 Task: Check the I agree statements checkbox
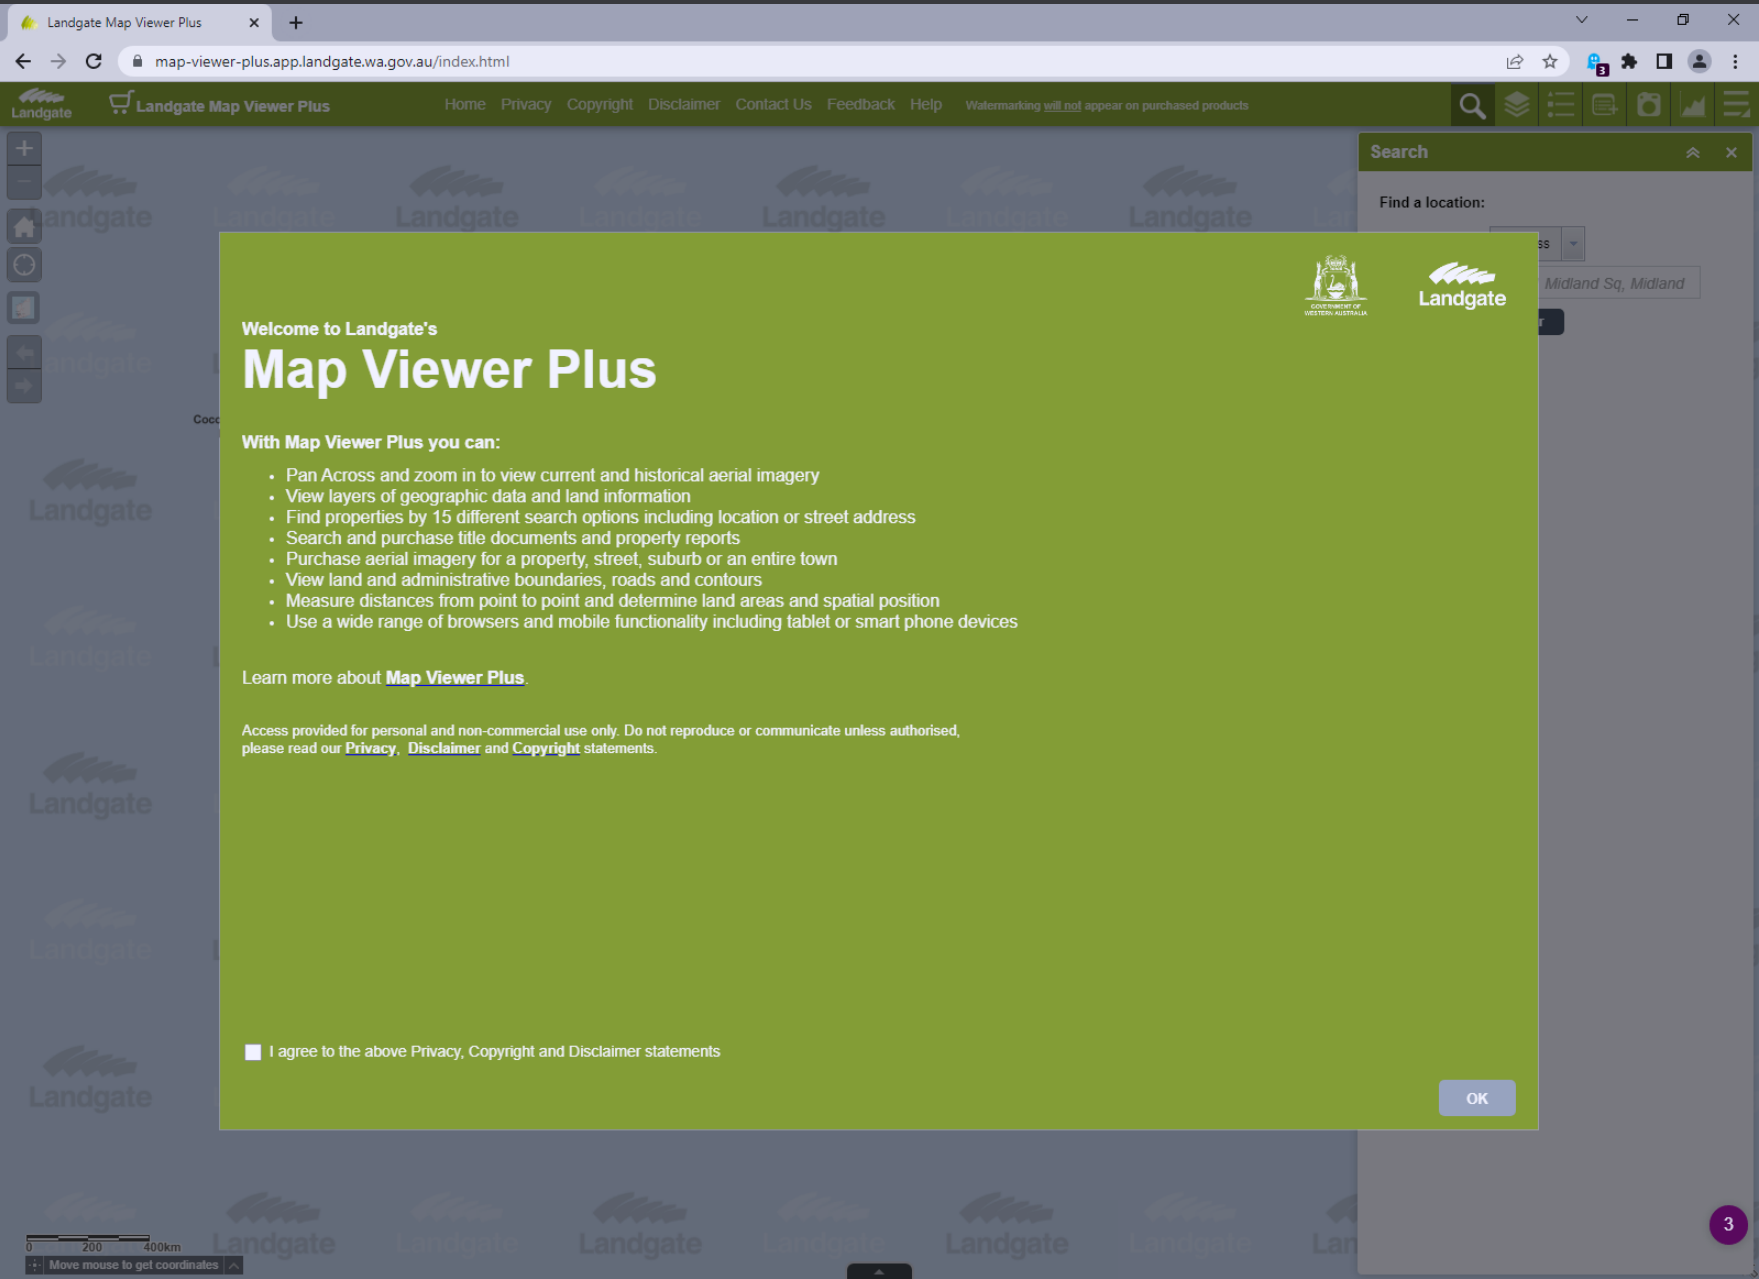click(252, 1051)
